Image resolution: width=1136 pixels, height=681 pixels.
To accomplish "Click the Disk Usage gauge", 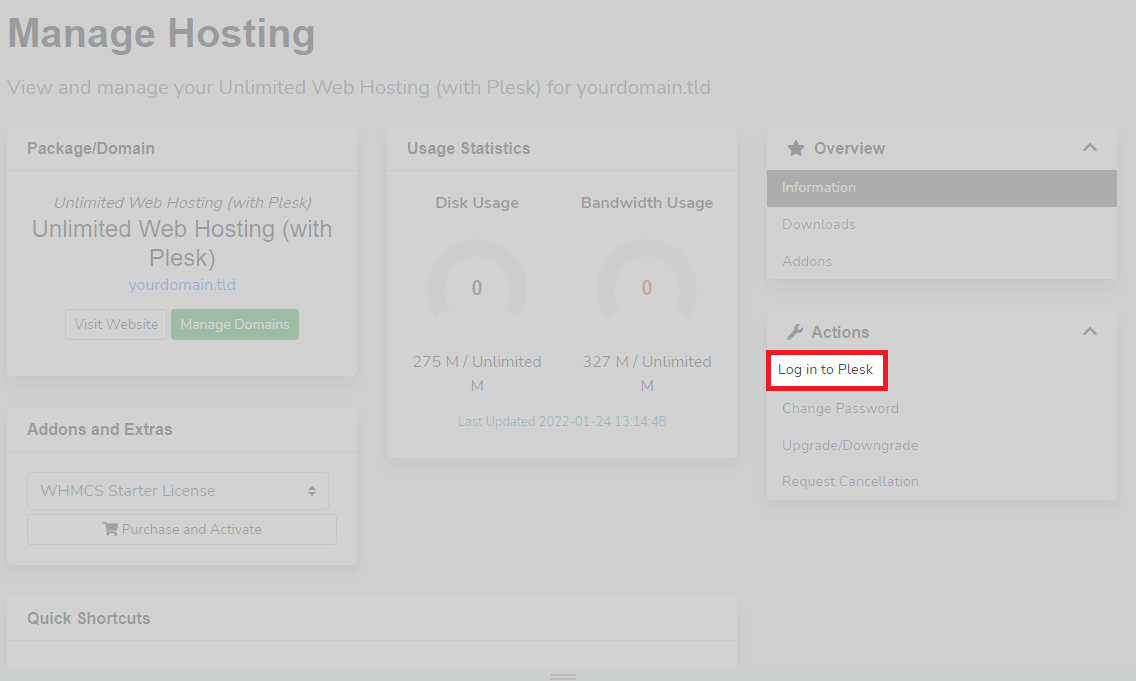I will (x=477, y=285).
